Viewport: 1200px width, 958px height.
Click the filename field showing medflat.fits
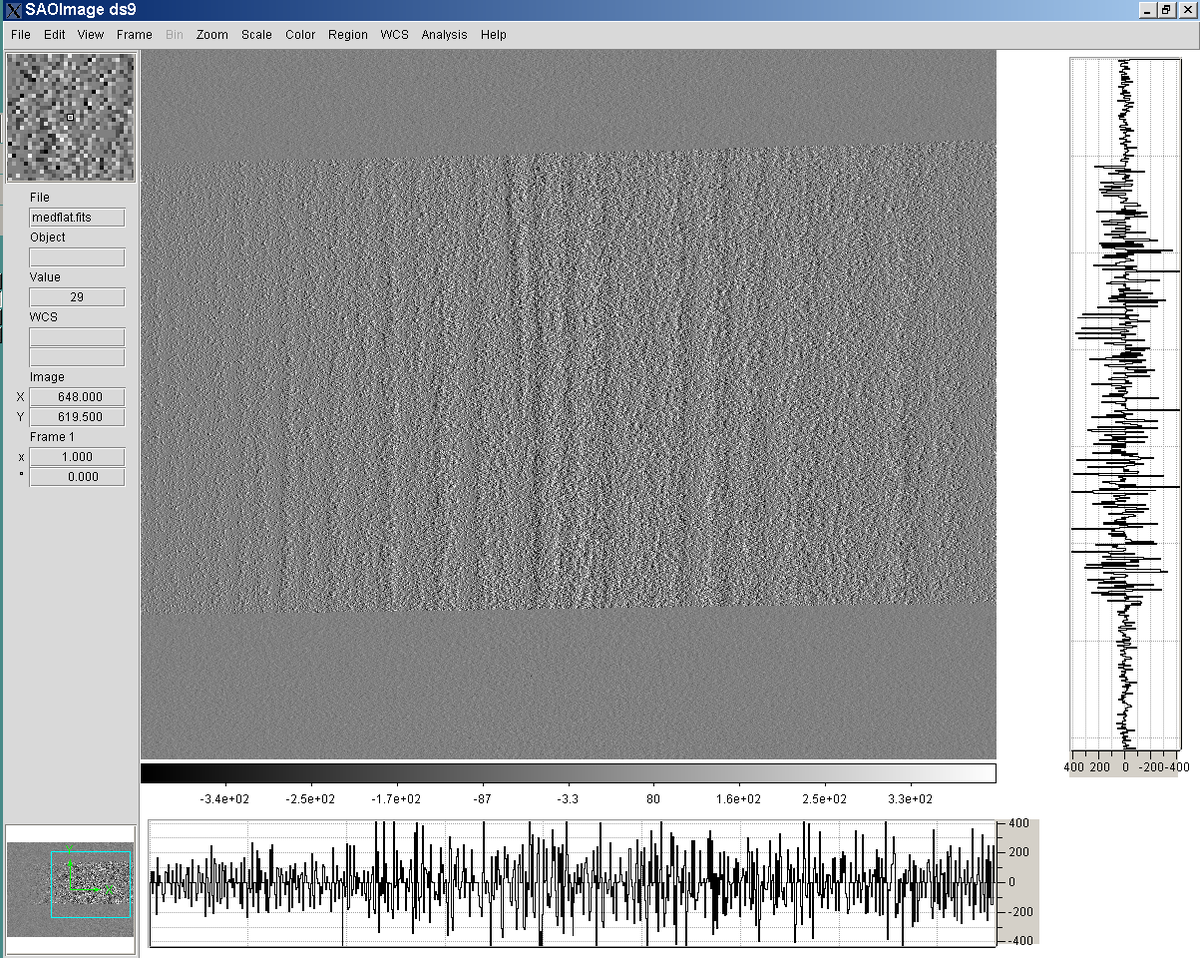pyautogui.click(x=76, y=217)
